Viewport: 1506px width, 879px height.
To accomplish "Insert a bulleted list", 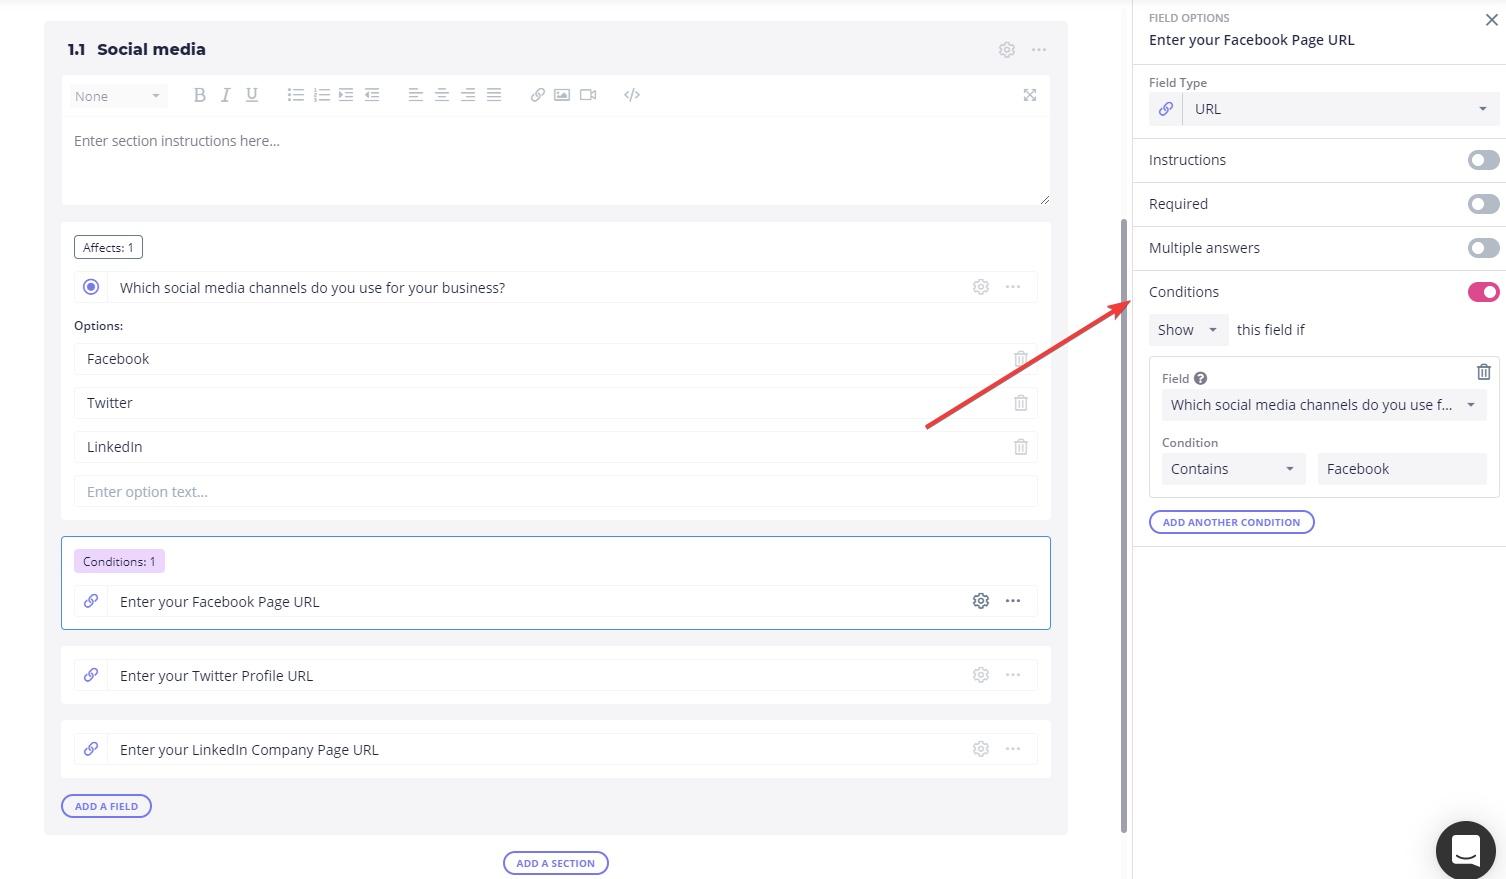I will click(x=295, y=95).
